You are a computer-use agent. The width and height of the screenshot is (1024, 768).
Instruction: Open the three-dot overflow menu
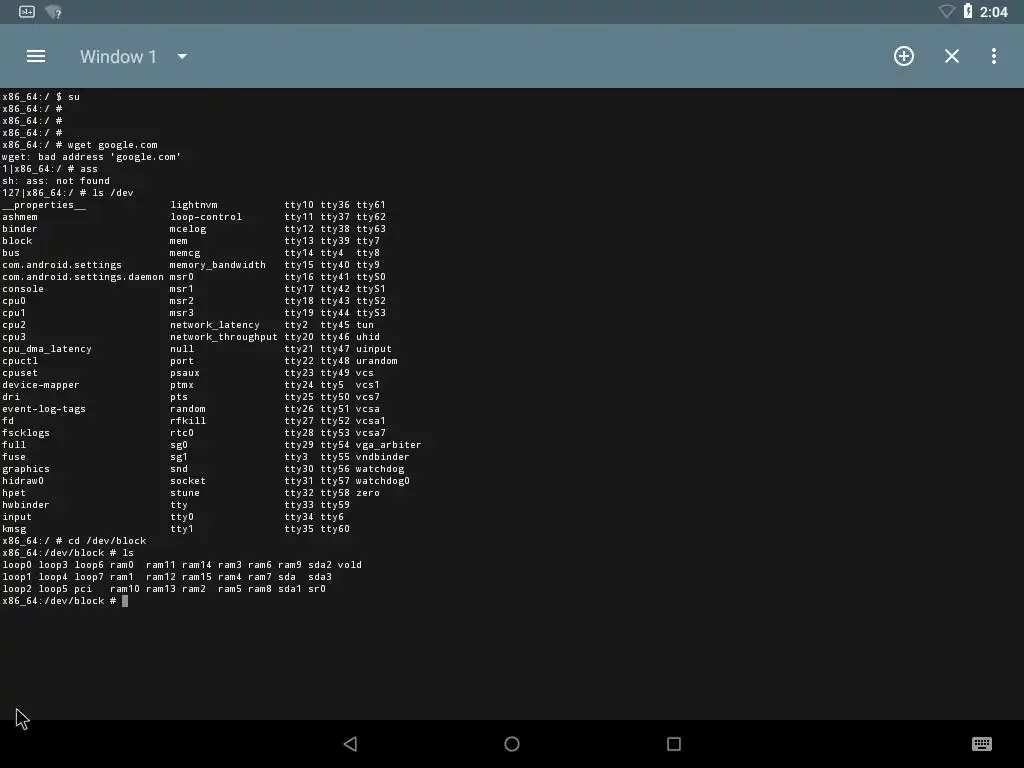[994, 56]
